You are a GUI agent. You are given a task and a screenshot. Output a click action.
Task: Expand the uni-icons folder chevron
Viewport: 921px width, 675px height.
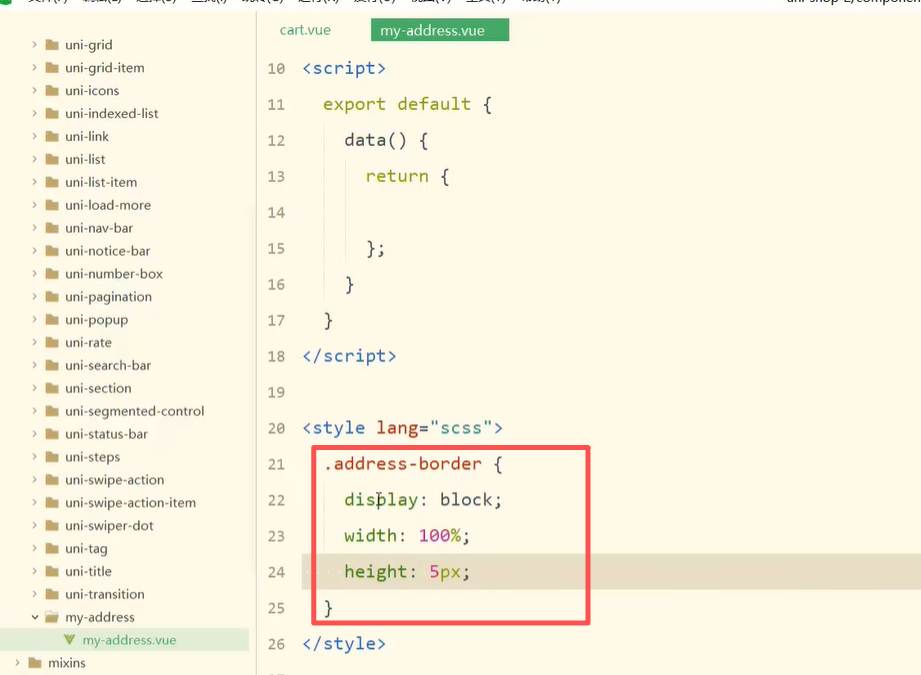[35, 90]
